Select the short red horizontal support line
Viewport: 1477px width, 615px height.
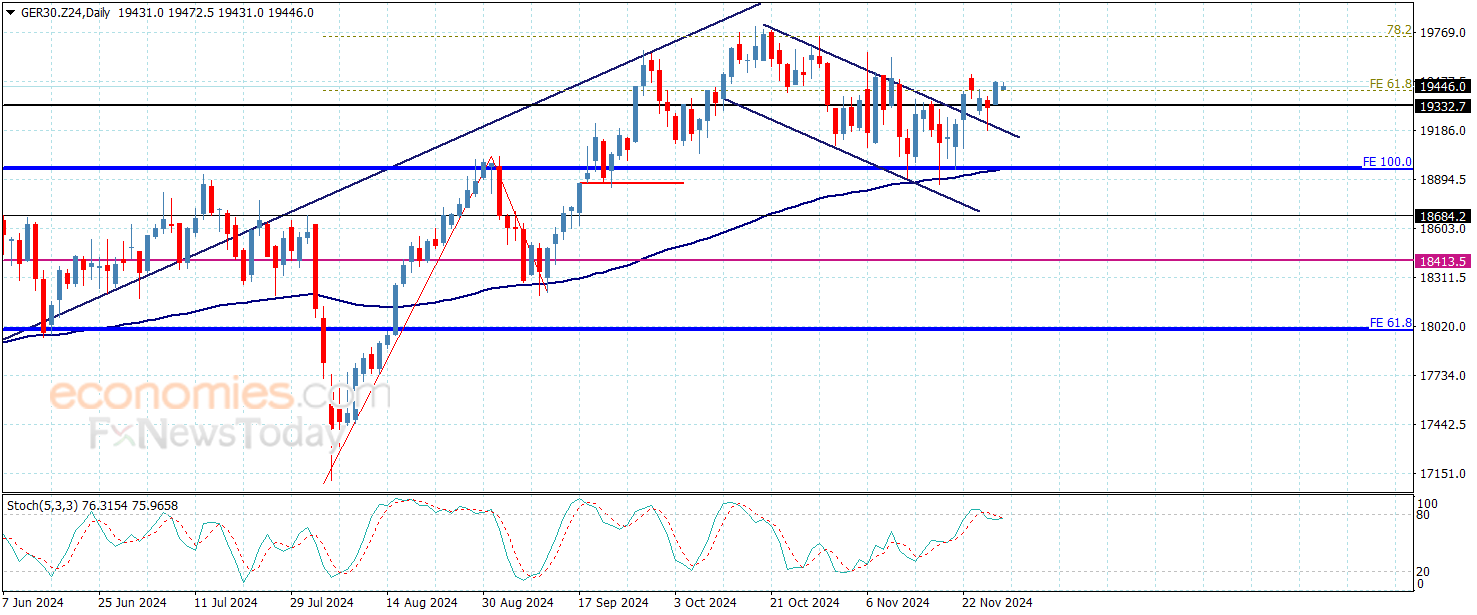click(x=632, y=182)
